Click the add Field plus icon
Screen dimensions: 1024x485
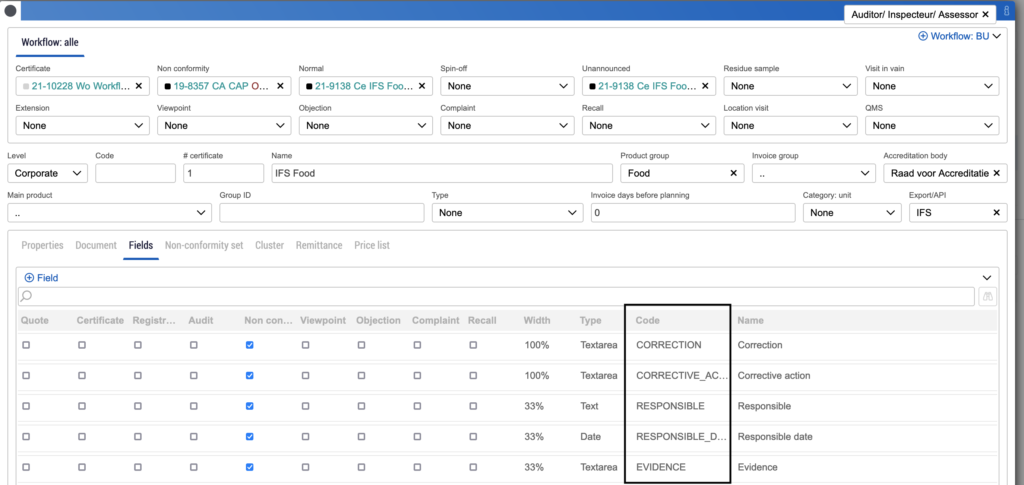click(x=29, y=277)
